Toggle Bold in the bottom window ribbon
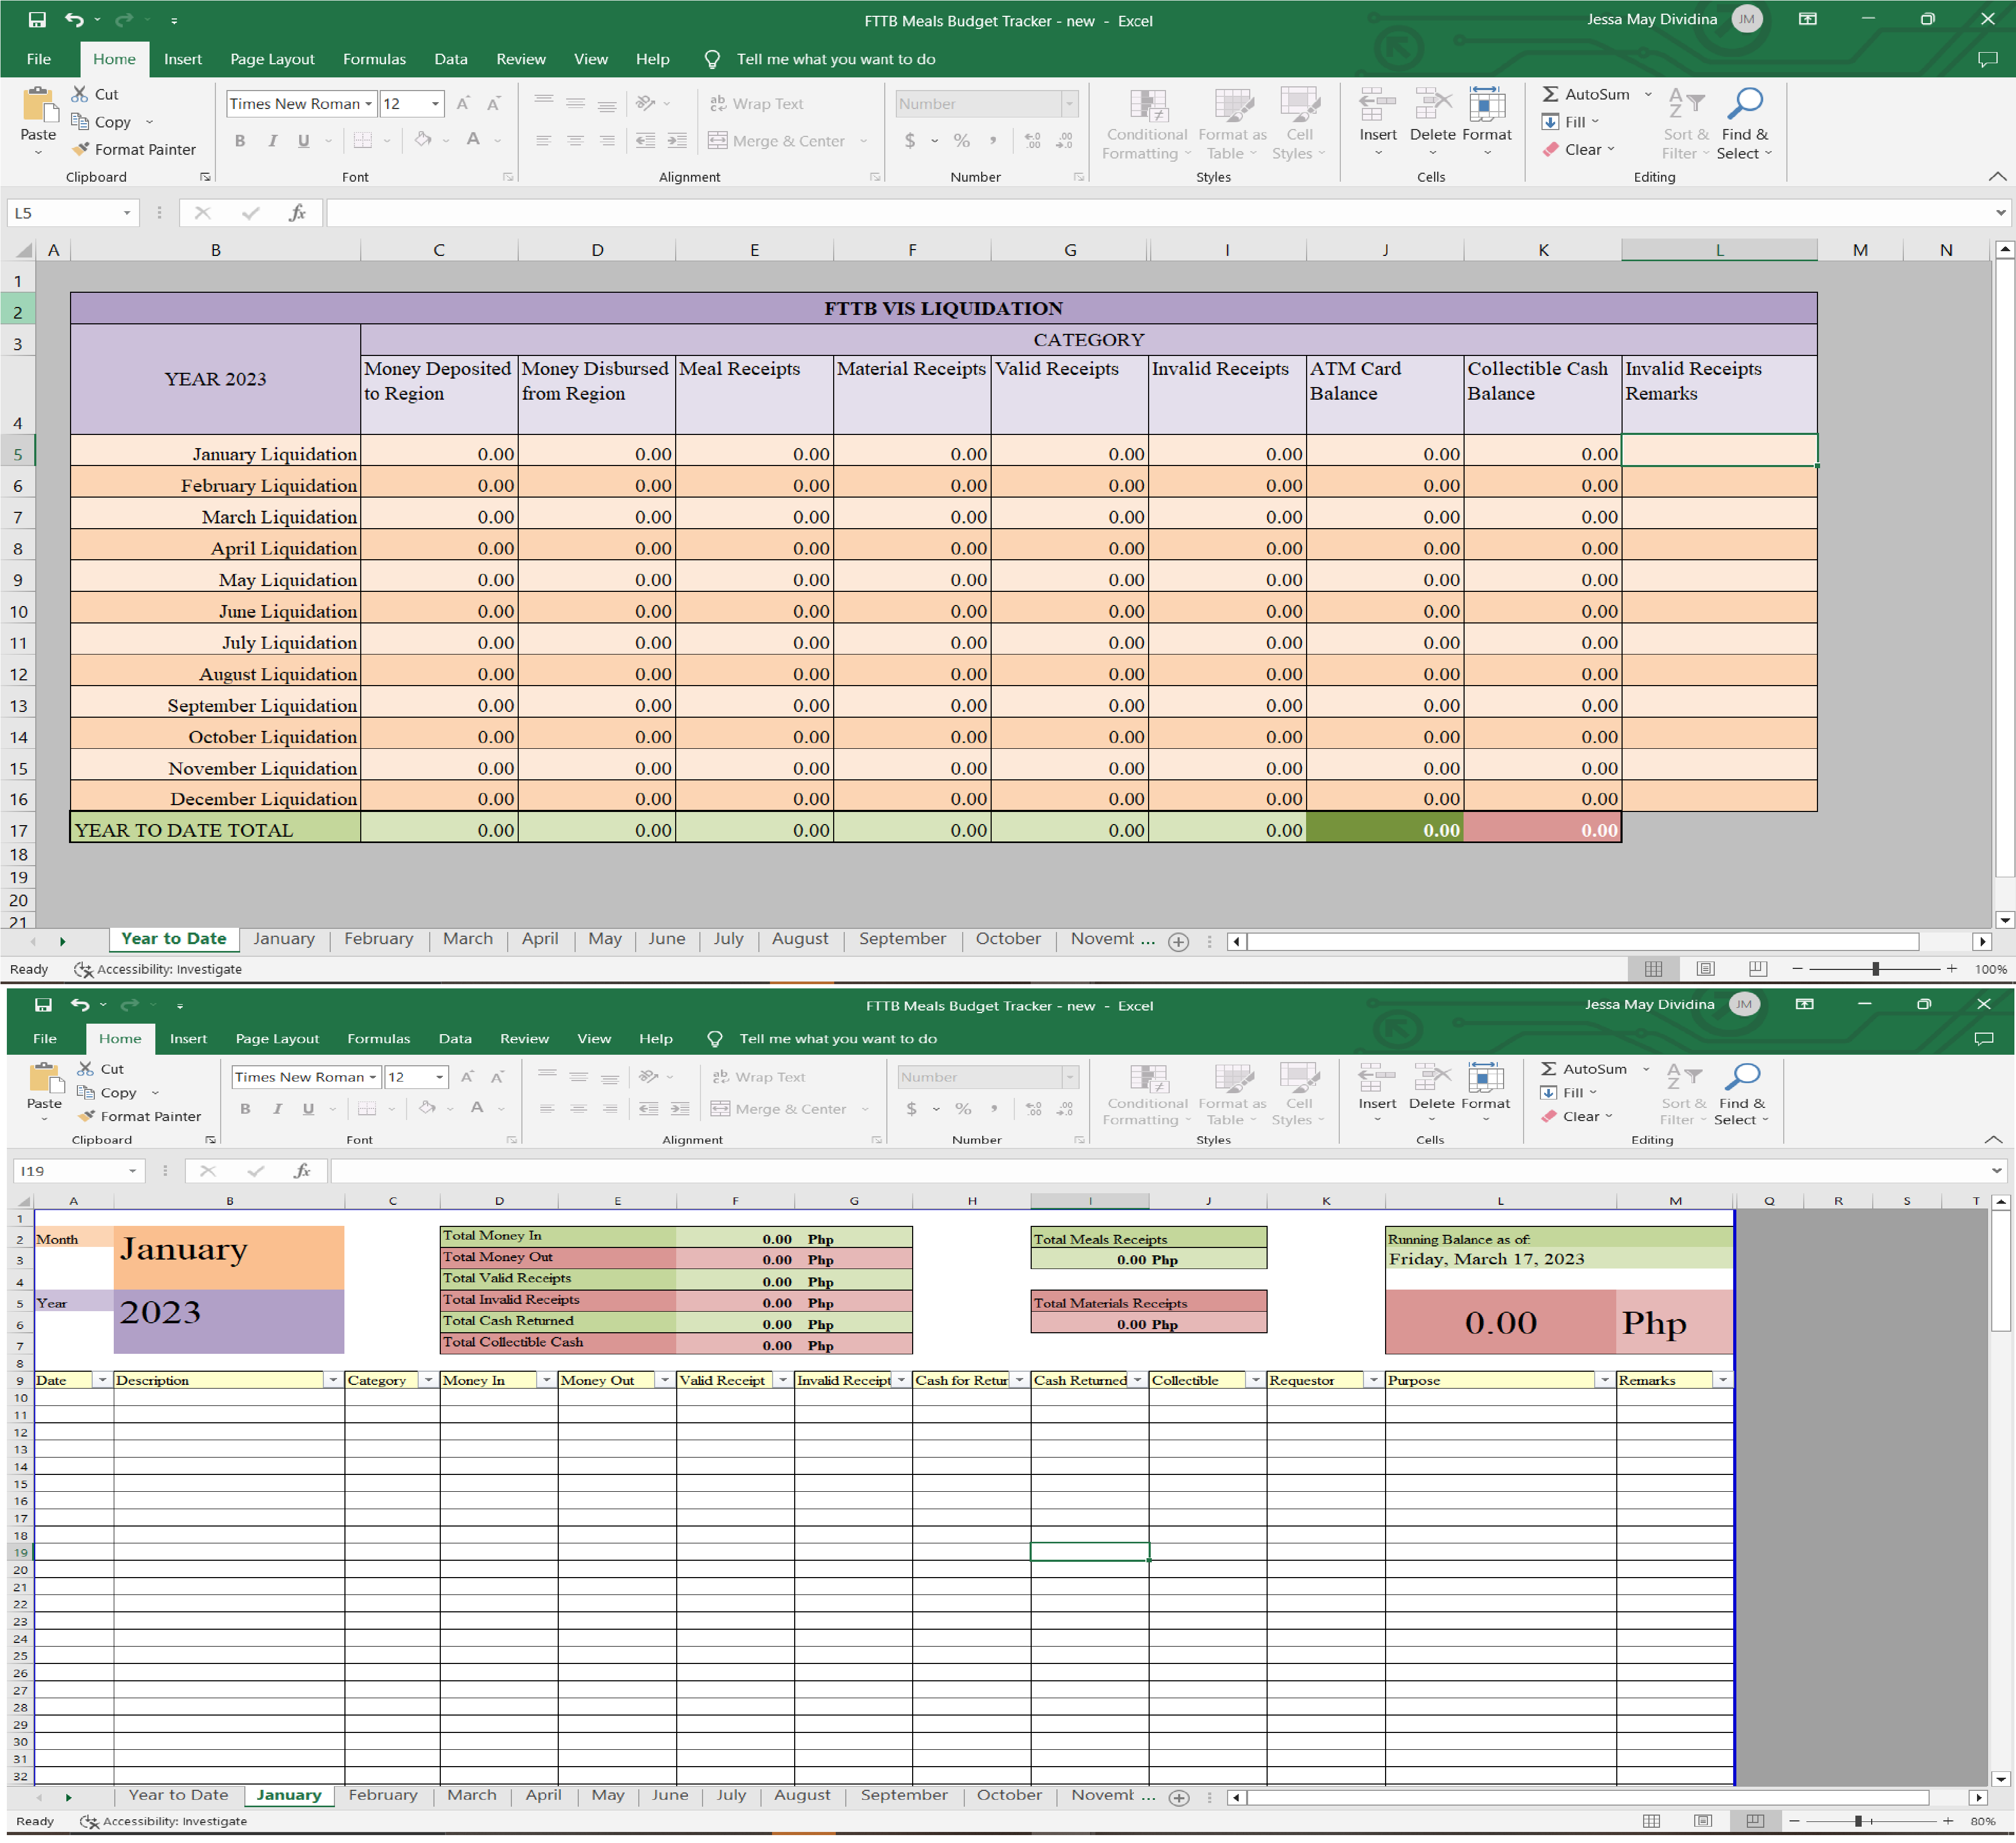The width and height of the screenshot is (2016, 1843). (245, 1108)
